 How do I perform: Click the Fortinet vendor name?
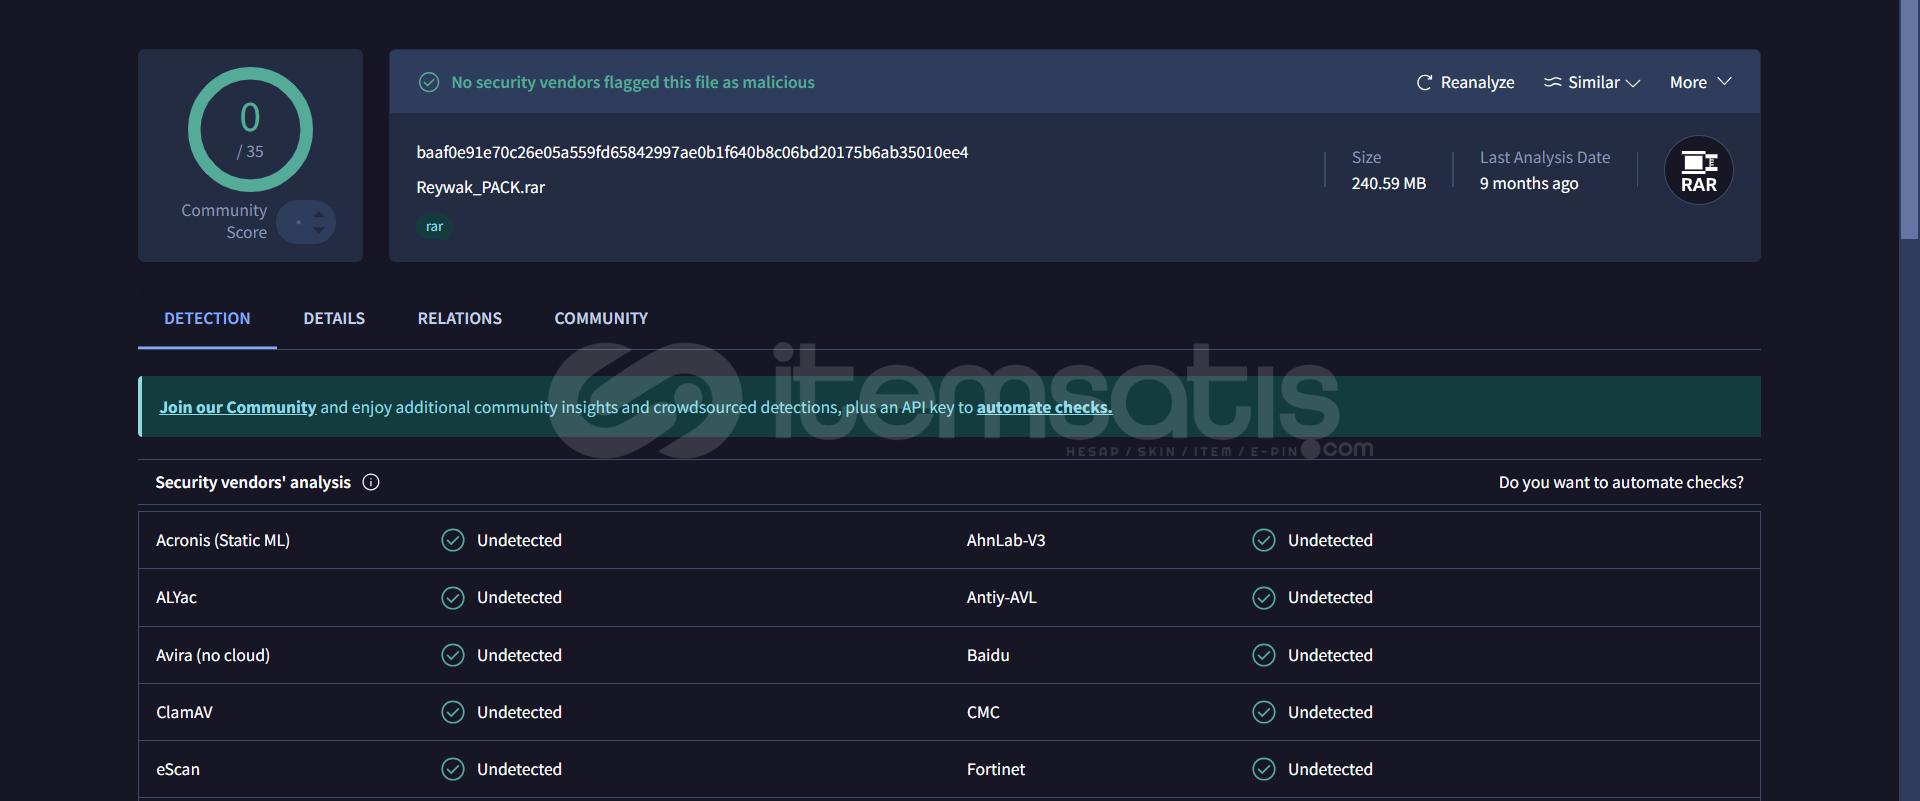click(996, 769)
